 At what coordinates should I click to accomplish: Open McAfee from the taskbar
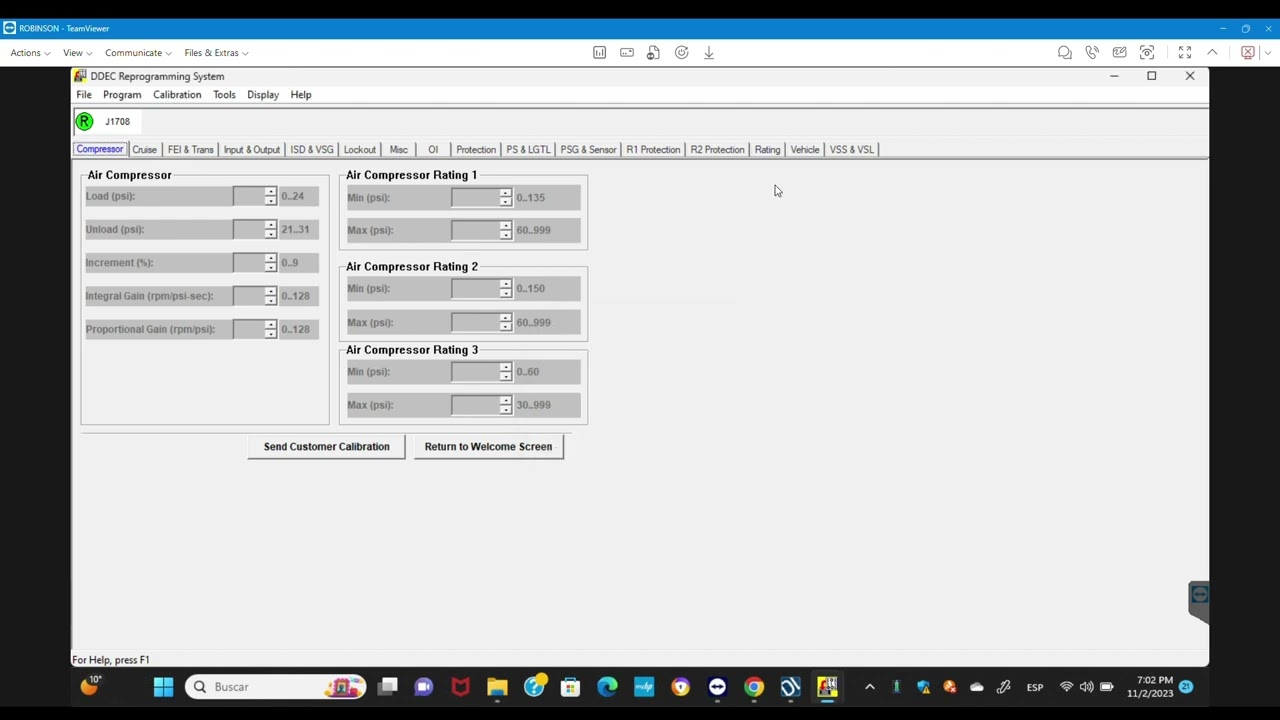point(460,687)
